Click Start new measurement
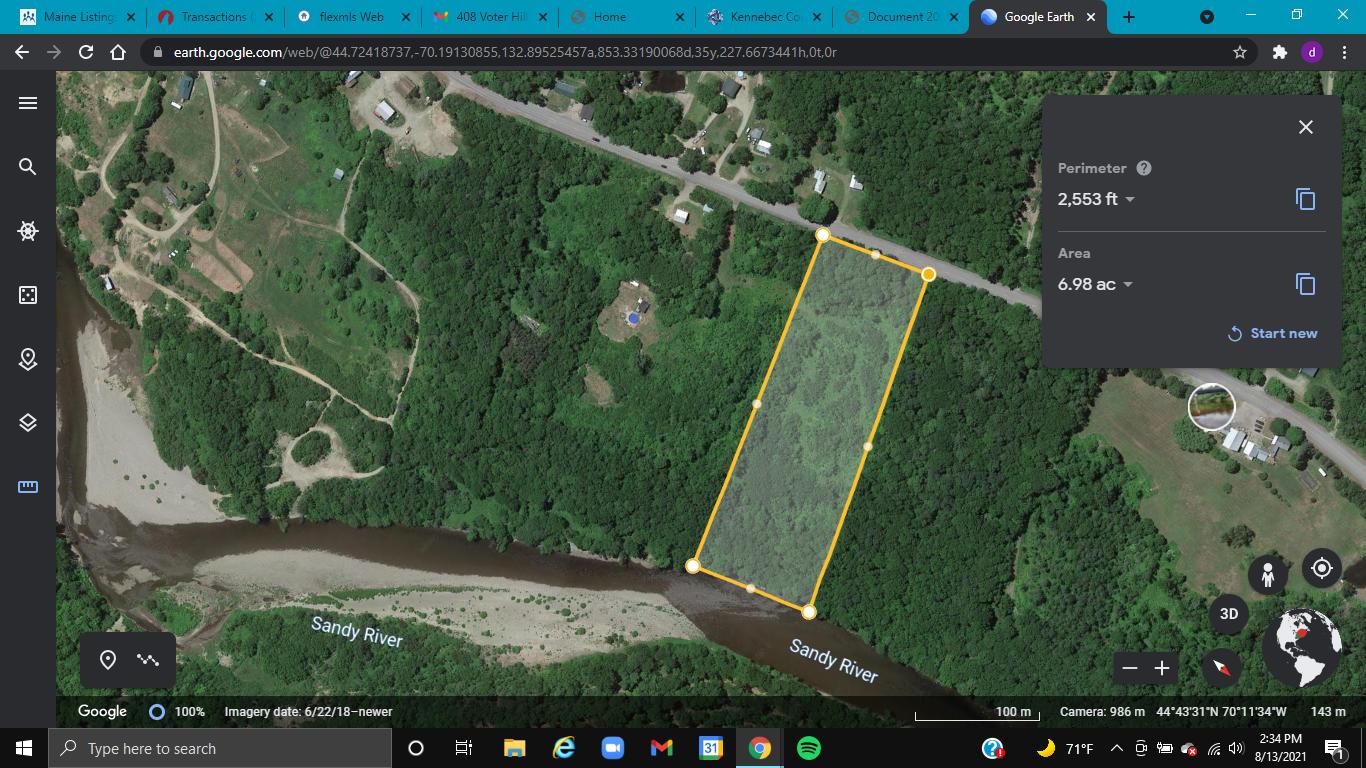Screen dimensions: 1366x768 point(1272,333)
